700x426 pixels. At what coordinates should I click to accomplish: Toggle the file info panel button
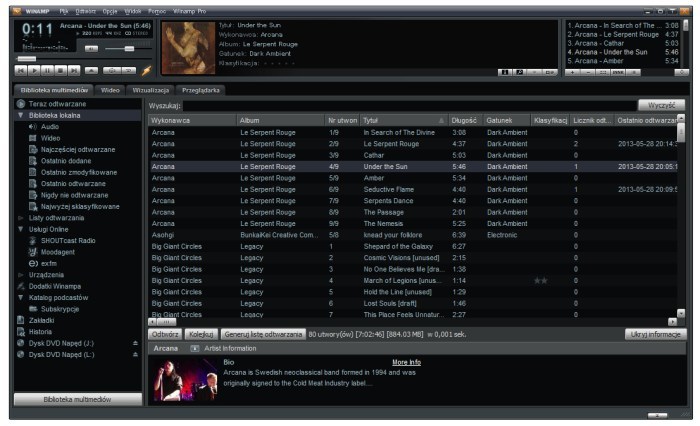pos(505,72)
